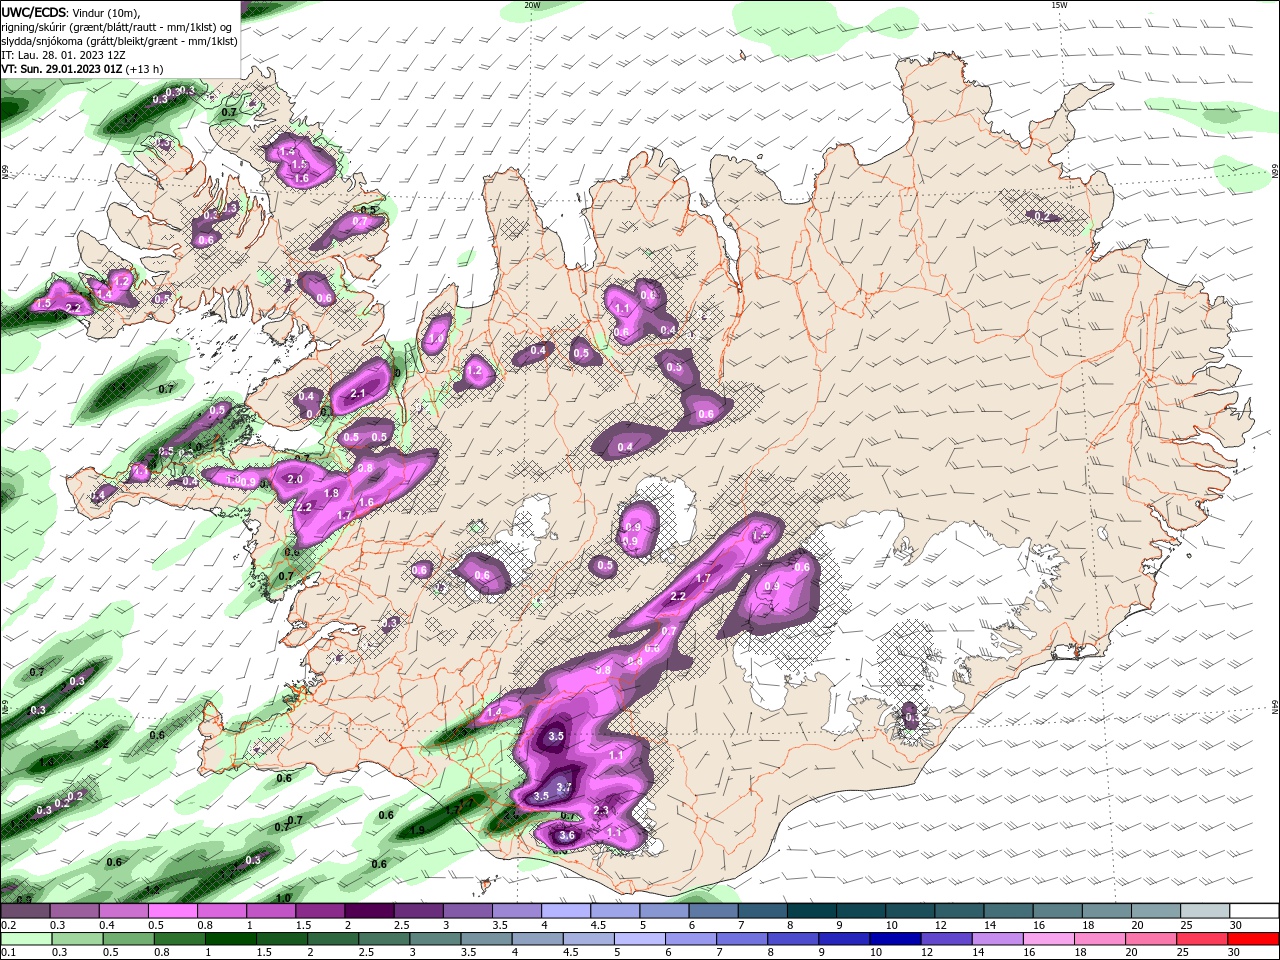Image resolution: width=1280 pixels, height=960 pixels.
Task: Click the grey-purple 0.2–0.3 swatch starting the top legend
Action: coord(25,911)
